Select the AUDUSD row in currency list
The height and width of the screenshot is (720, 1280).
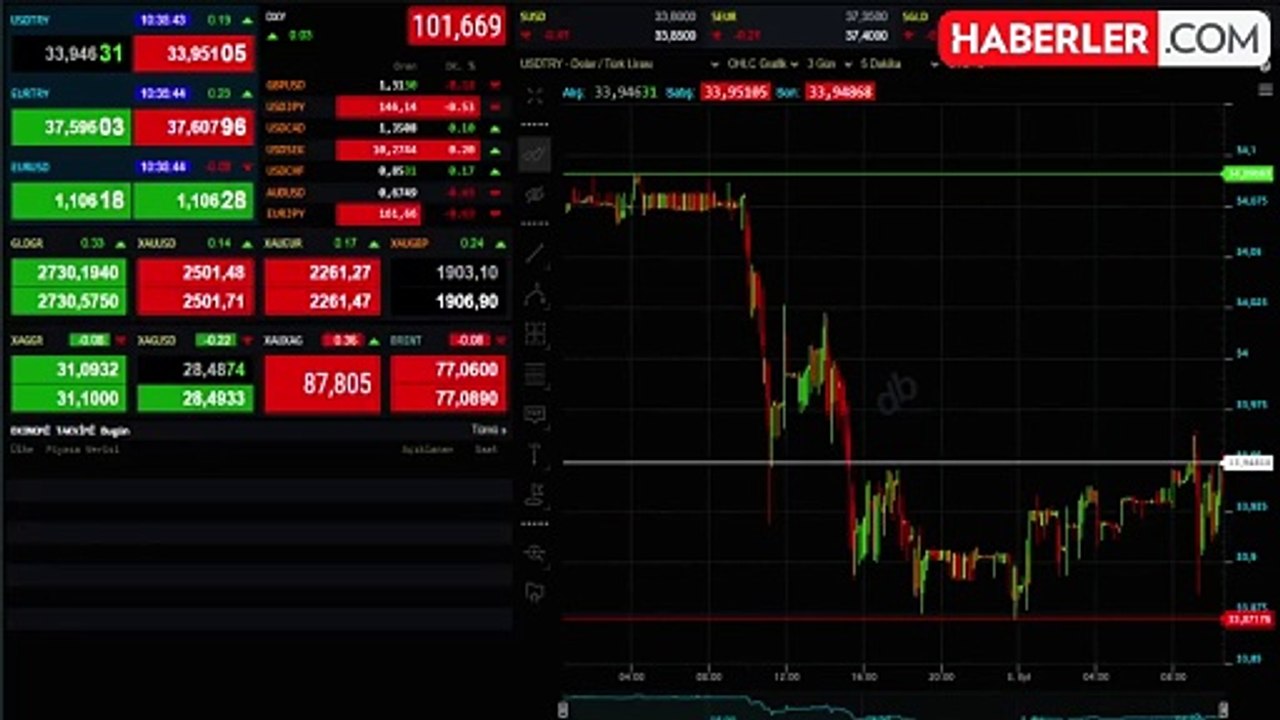383,192
